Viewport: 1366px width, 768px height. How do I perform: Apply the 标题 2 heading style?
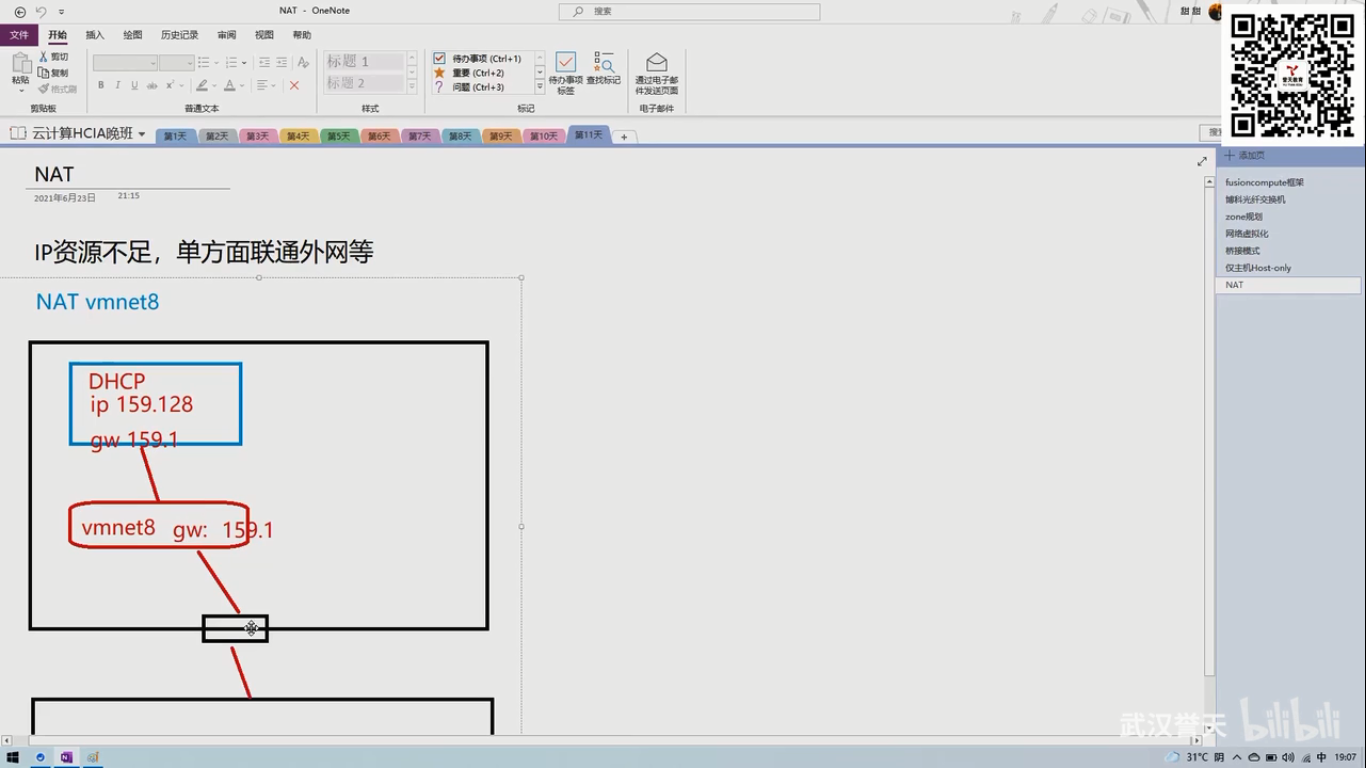click(364, 83)
